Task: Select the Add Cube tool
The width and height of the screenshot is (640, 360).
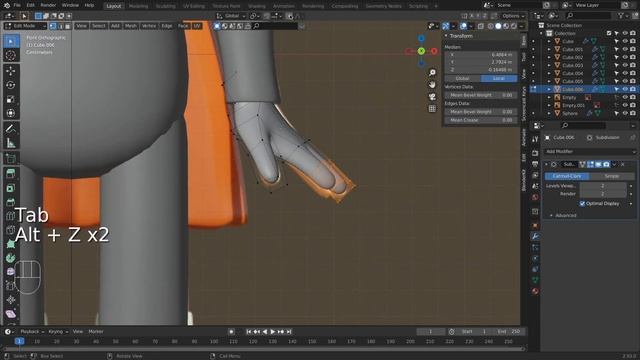Action: (x=11, y=158)
